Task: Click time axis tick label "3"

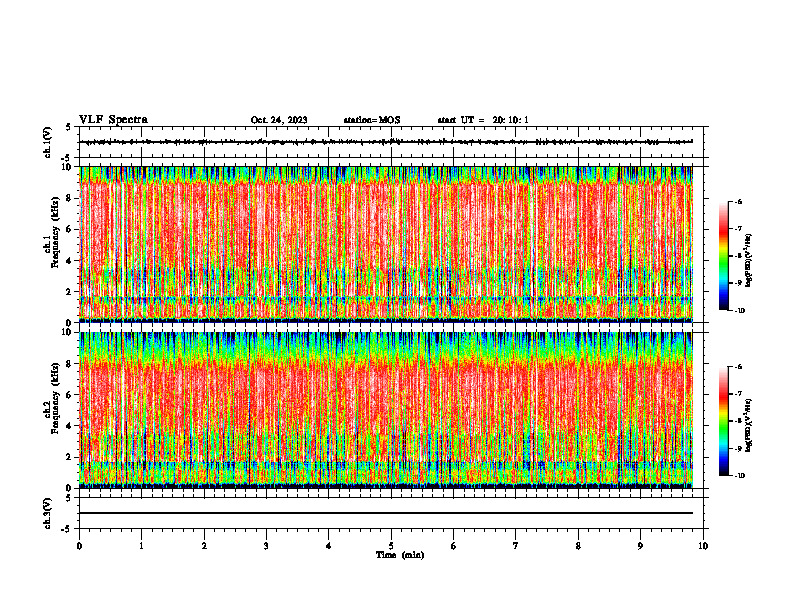Action: click(266, 546)
